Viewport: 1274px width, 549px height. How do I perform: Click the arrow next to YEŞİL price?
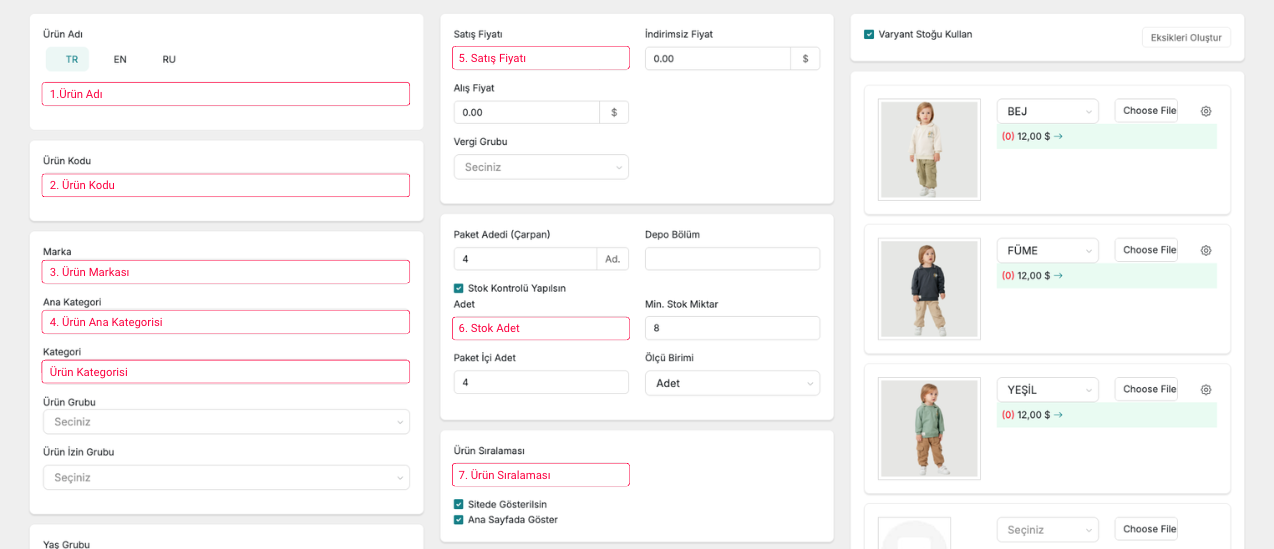(1058, 415)
